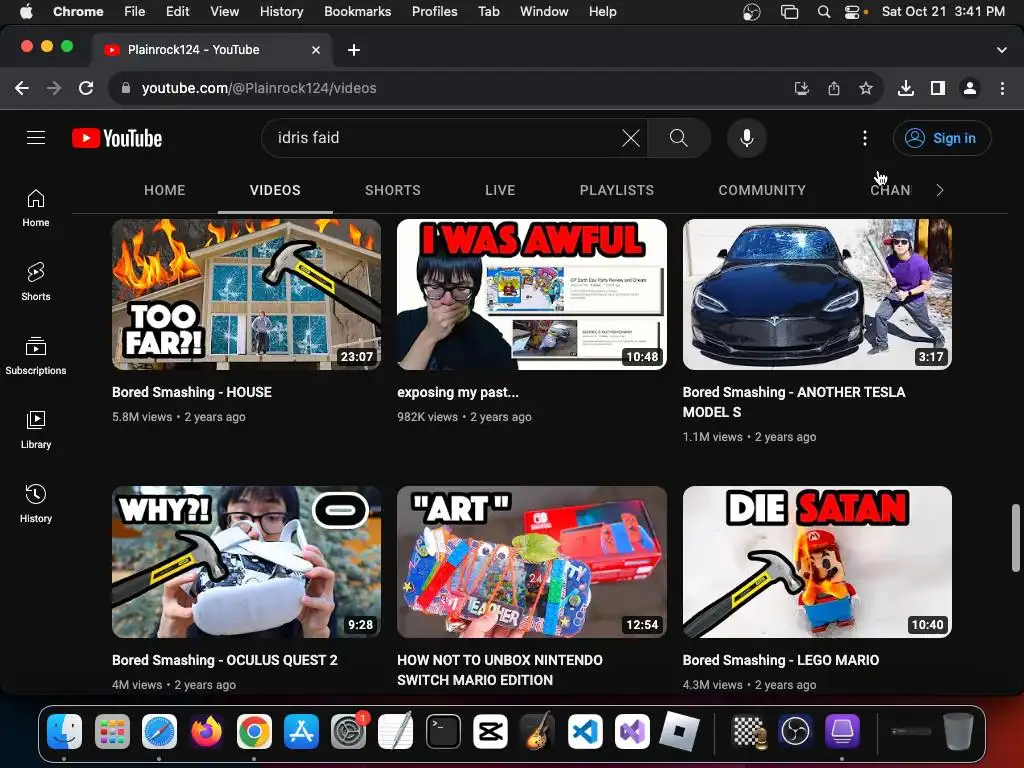Image resolution: width=1024 pixels, height=768 pixels.
Task: Open Visual Studio Code from the Dock
Action: point(584,731)
